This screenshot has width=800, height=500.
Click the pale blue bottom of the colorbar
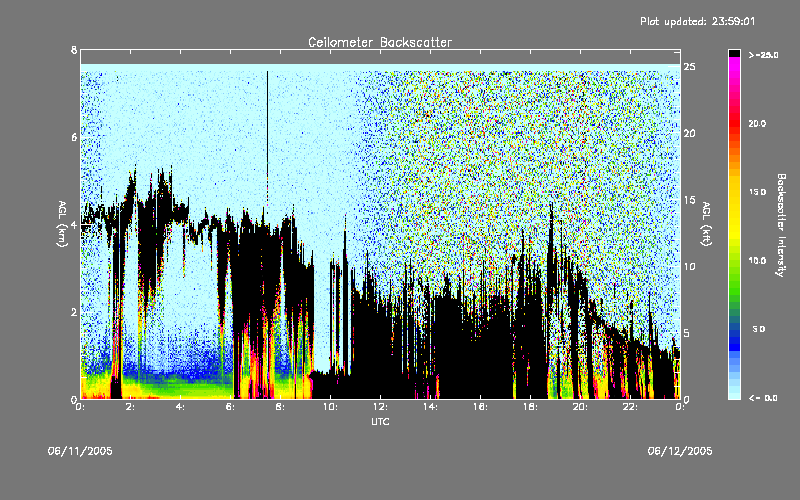[x=734, y=394]
